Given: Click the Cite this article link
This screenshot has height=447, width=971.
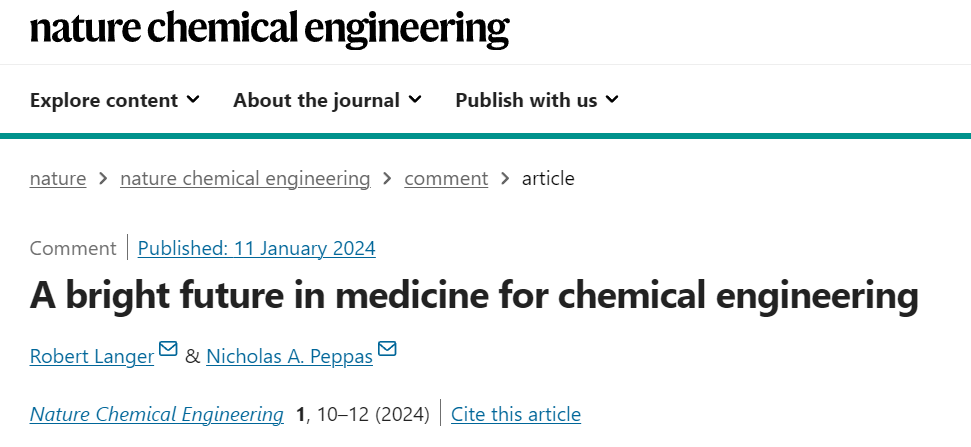Looking at the screenshot, I should [x=516, y=414].
